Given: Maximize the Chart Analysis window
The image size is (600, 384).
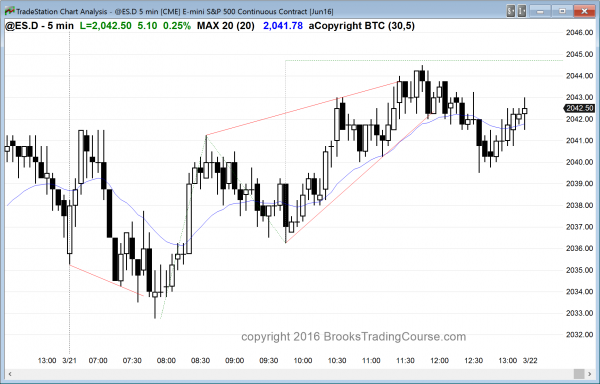Looking at the screenshot, I should point(562,11).
